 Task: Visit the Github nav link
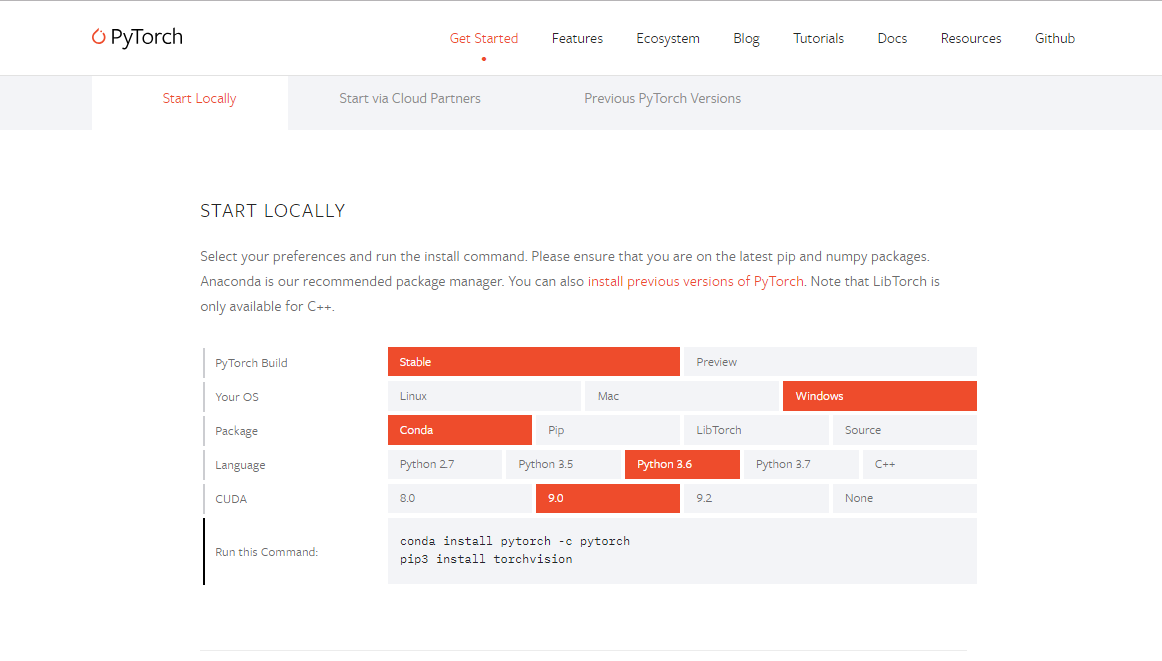pos(1055,39)
